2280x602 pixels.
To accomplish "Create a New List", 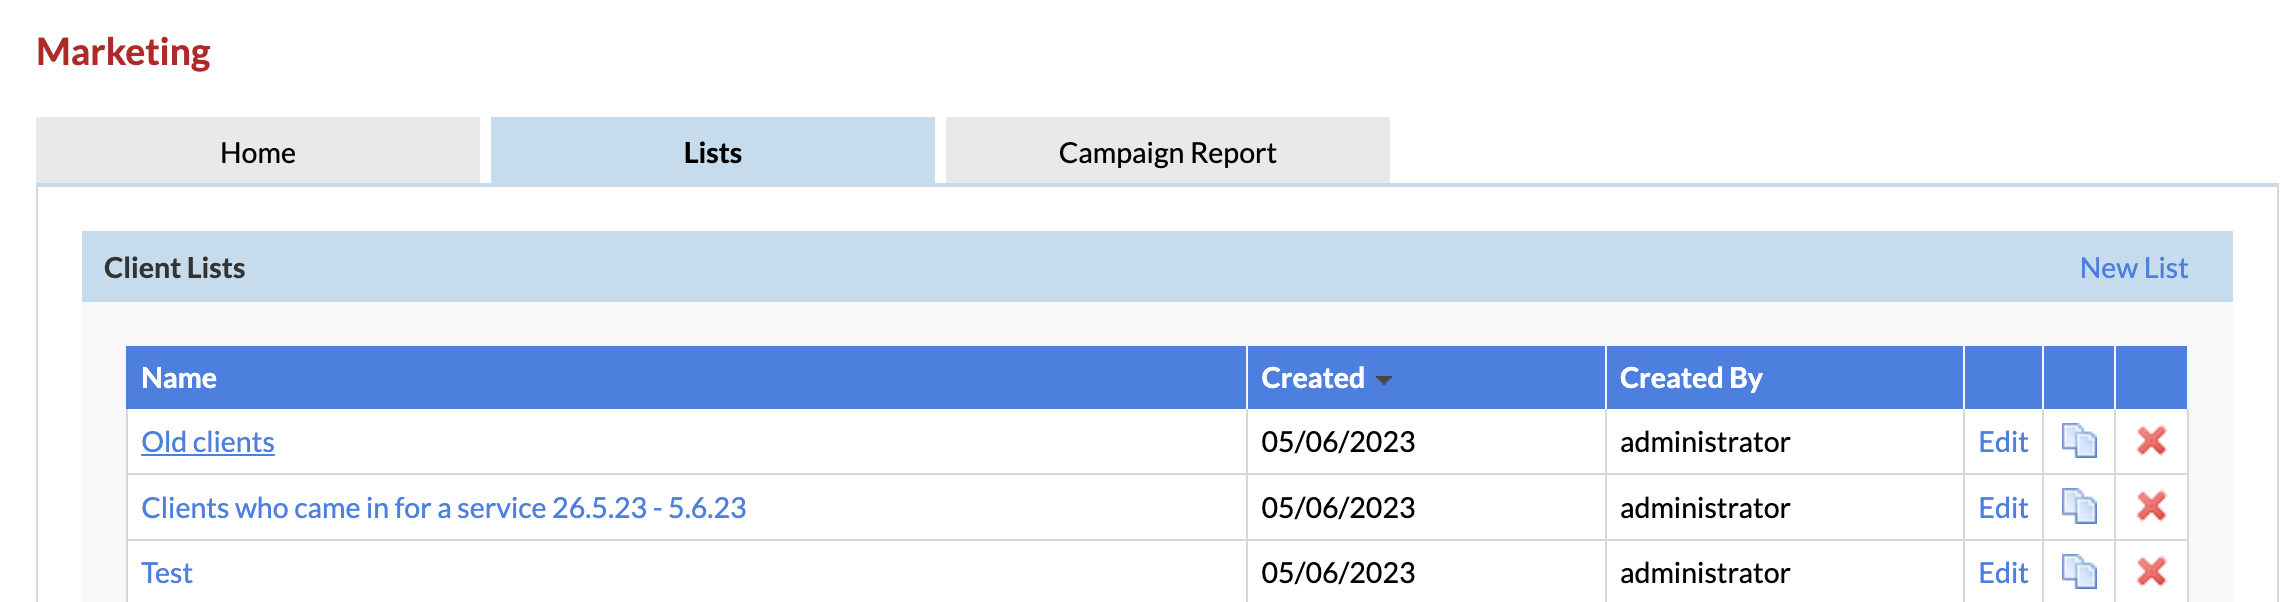I will 2134,268.
